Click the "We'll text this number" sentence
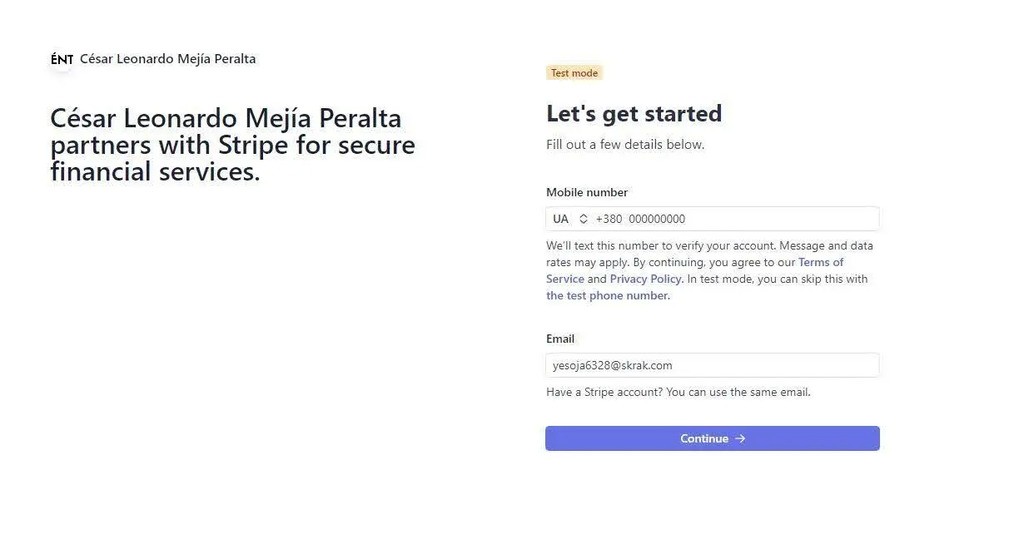Viewport: 1024px width, 539px height. coord(660,245)
